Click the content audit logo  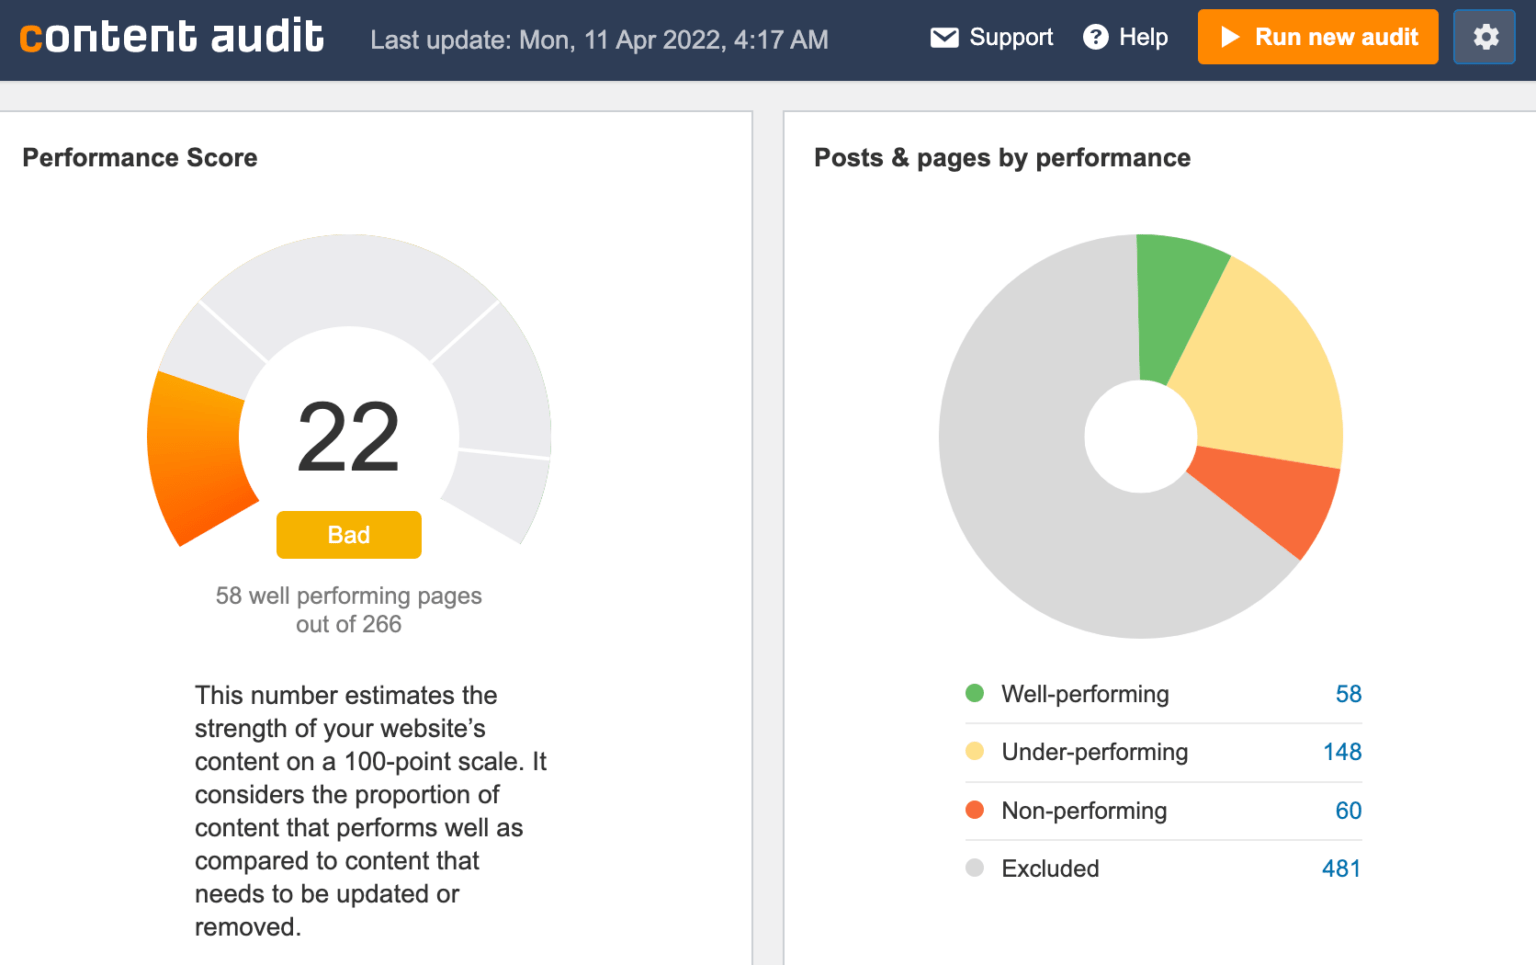171,37
